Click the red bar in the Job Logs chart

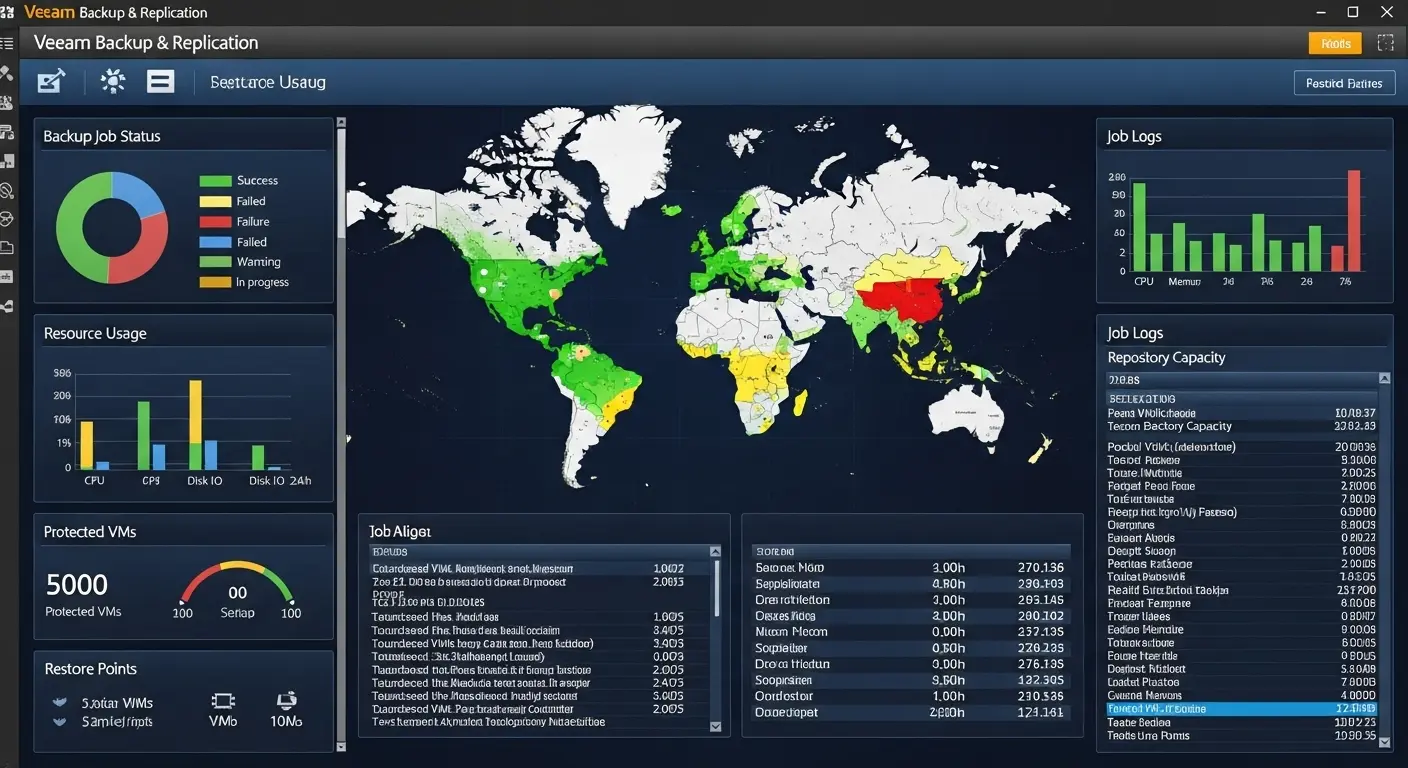1354,220
